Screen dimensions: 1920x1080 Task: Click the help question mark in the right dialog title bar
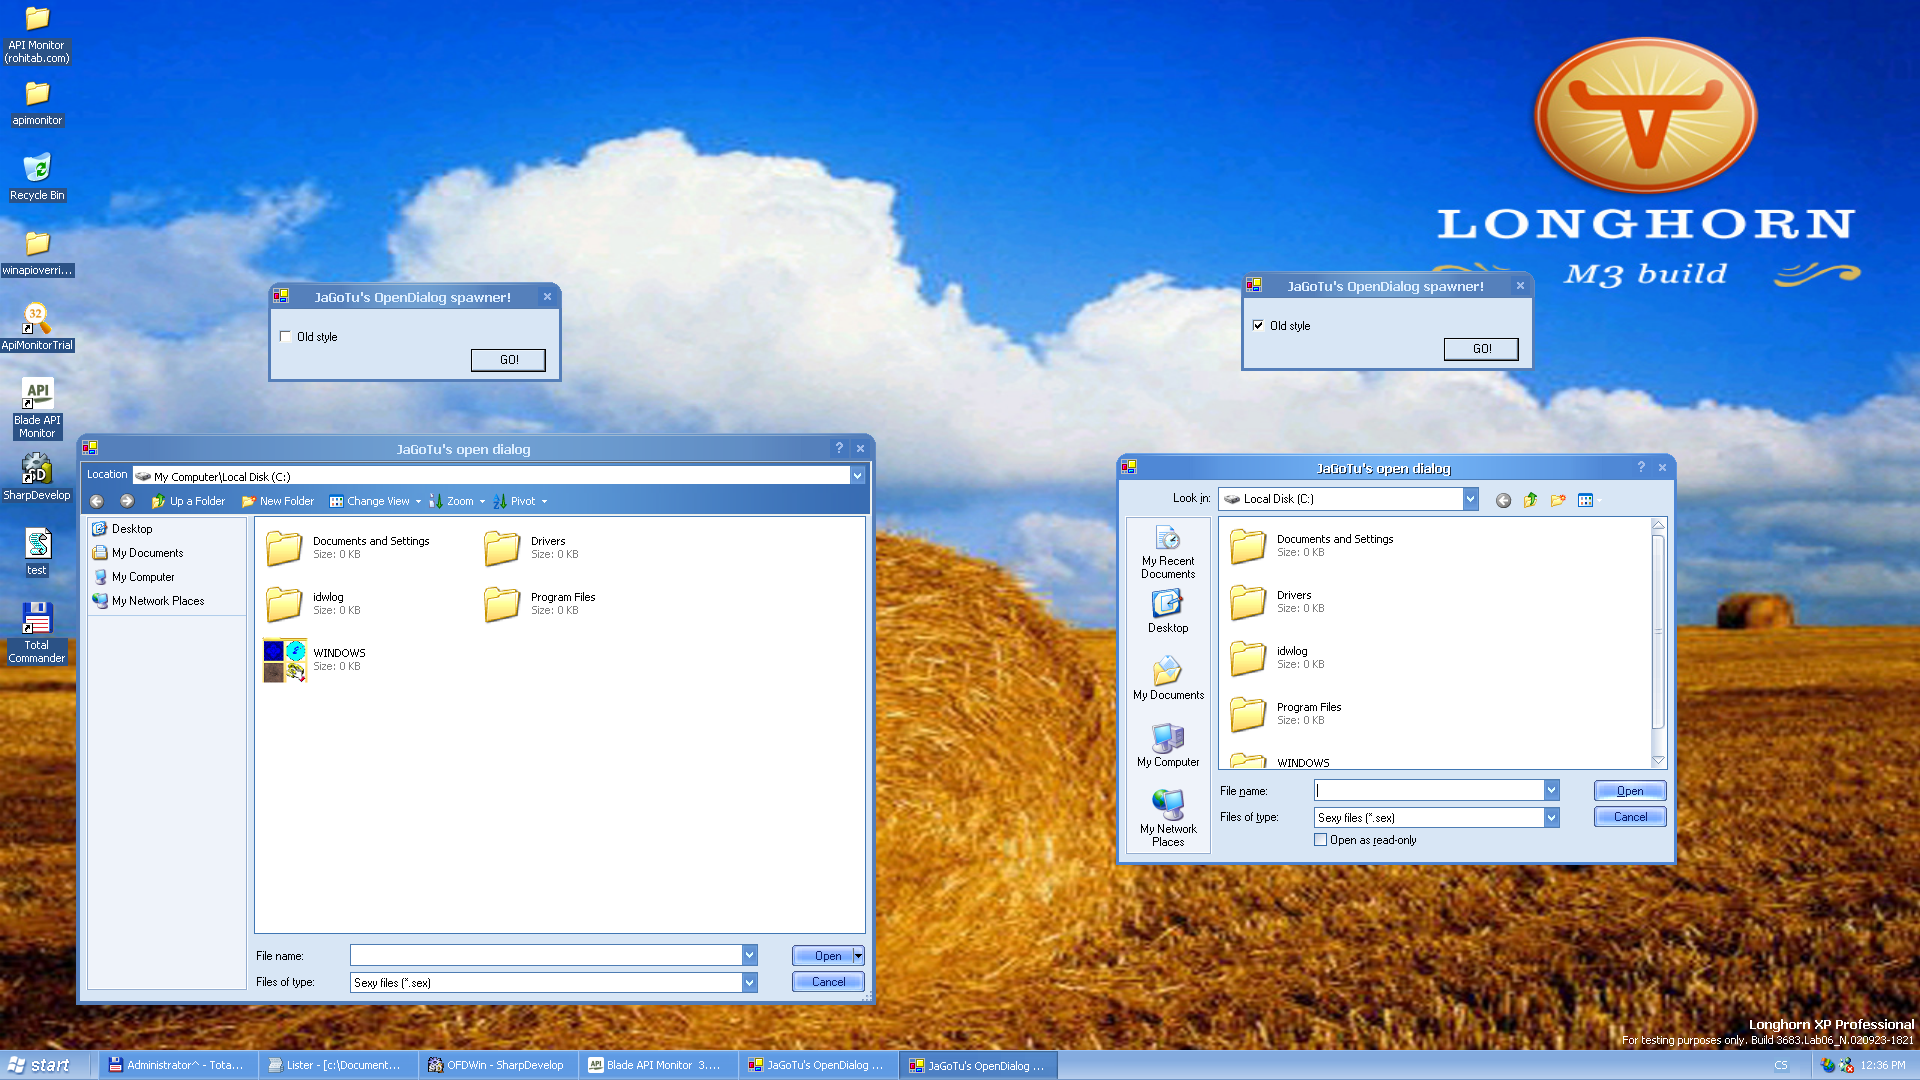tap(1641, 467)
